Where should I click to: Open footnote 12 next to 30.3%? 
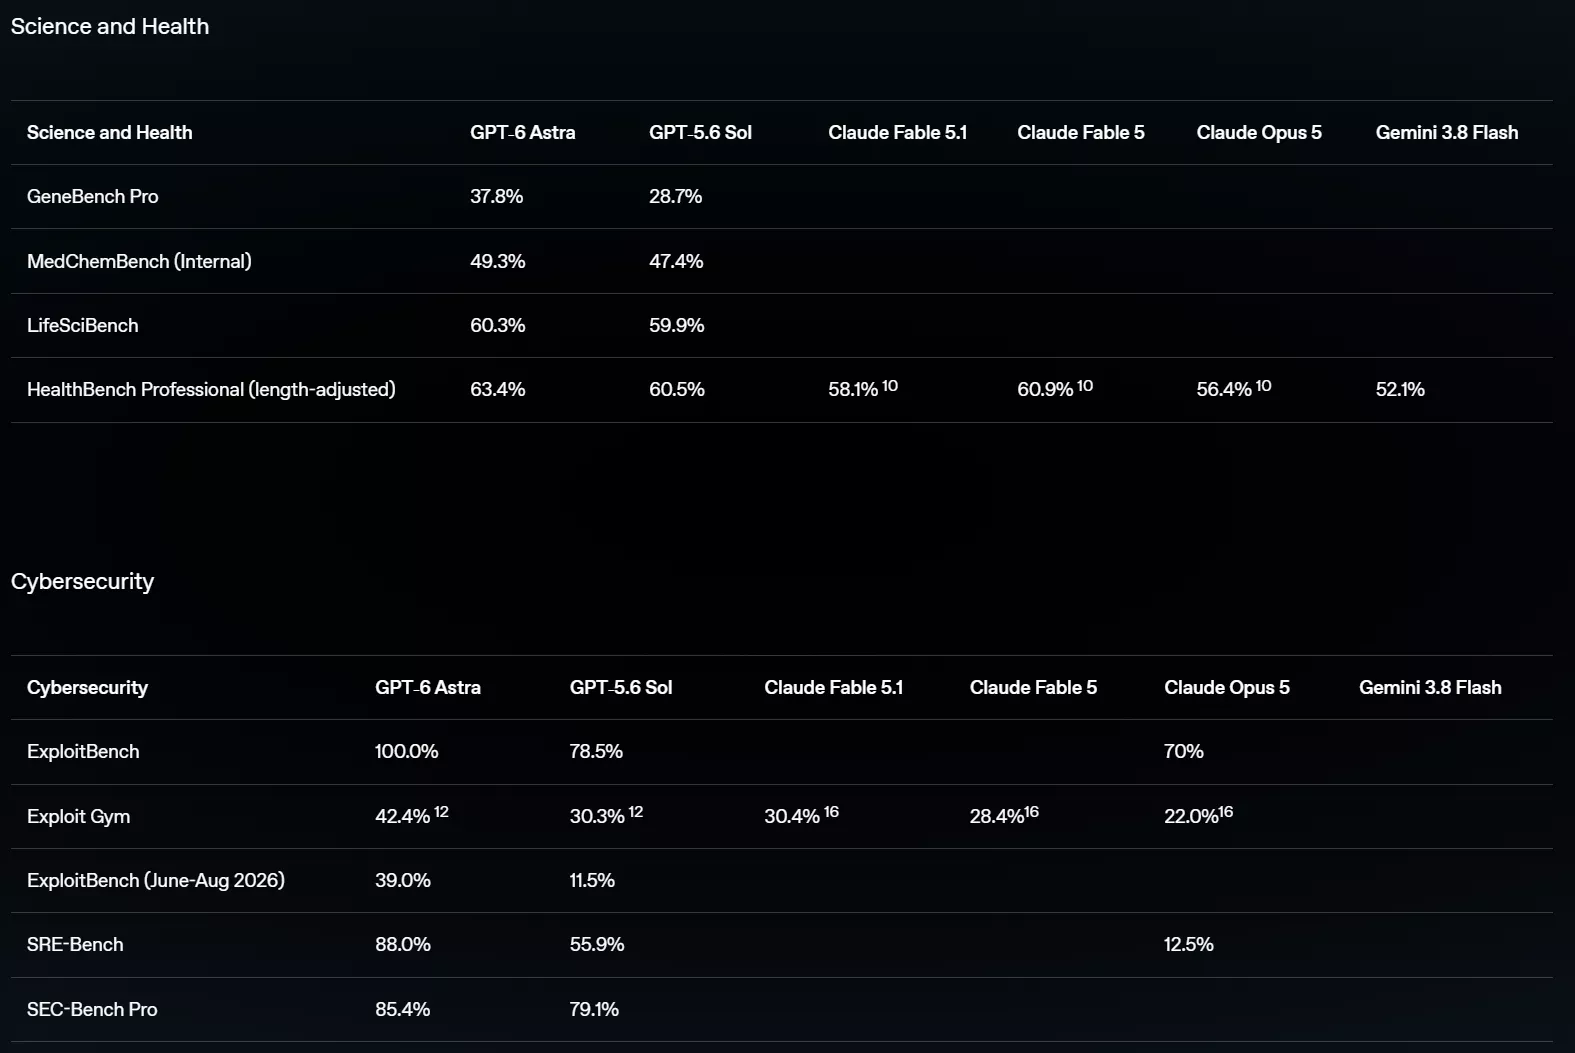tap(636, 812)
